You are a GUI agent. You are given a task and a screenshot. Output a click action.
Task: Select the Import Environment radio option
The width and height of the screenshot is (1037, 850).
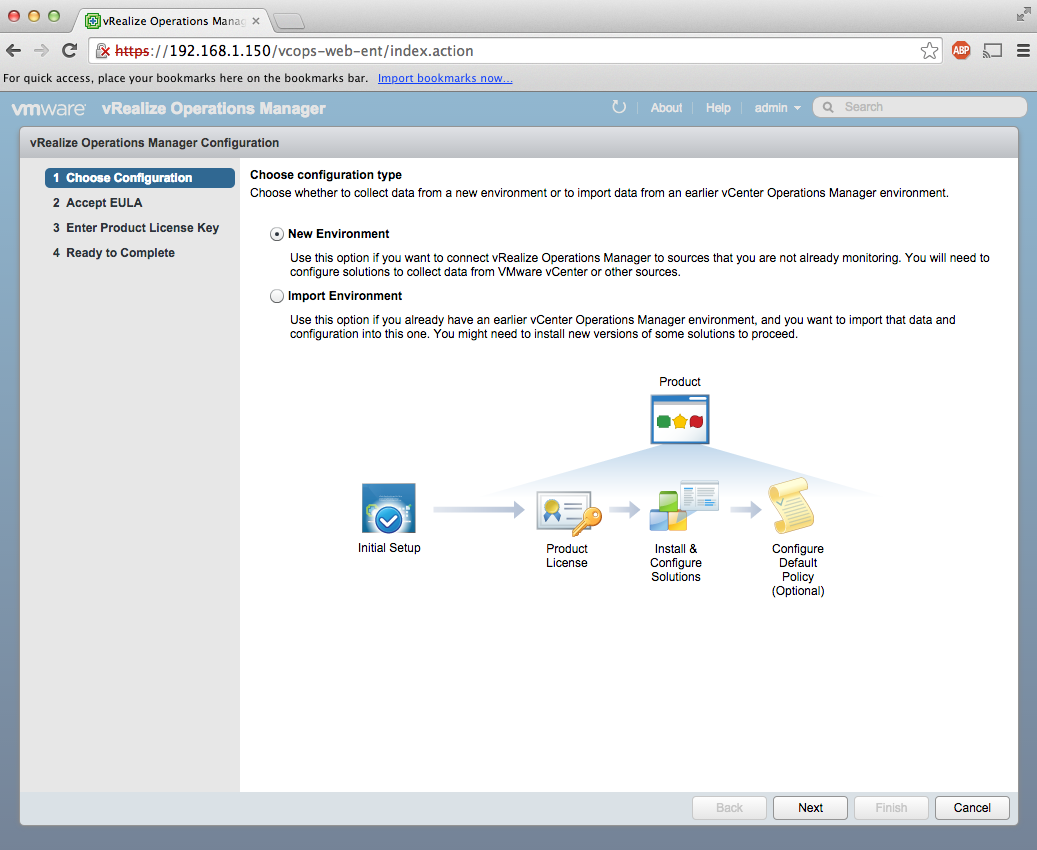point(277,296)
